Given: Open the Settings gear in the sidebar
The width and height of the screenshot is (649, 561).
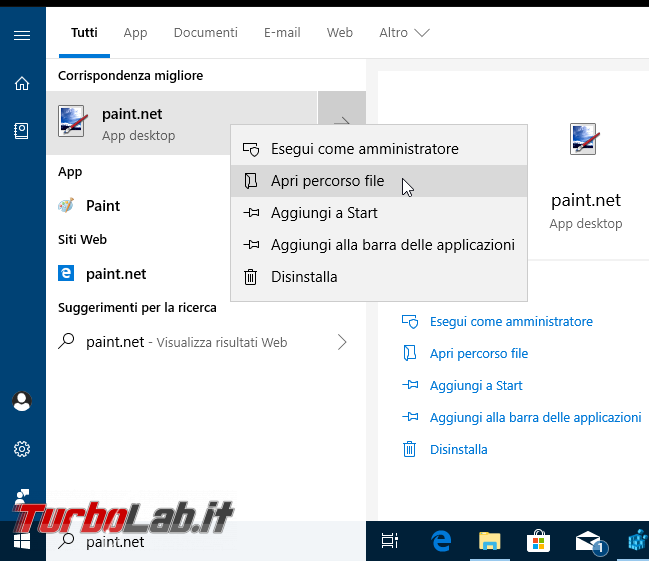Looking at the screenshot, I should pos(22,449).
